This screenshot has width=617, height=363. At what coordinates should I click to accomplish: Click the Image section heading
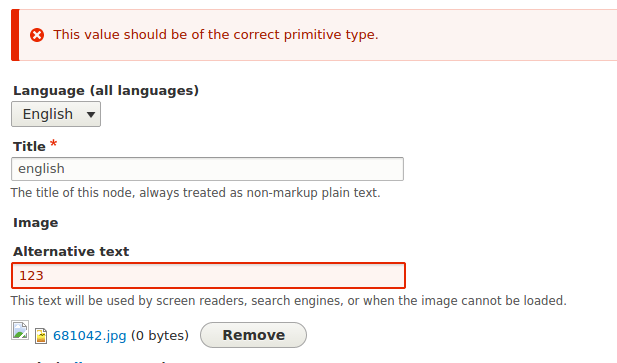35,223
